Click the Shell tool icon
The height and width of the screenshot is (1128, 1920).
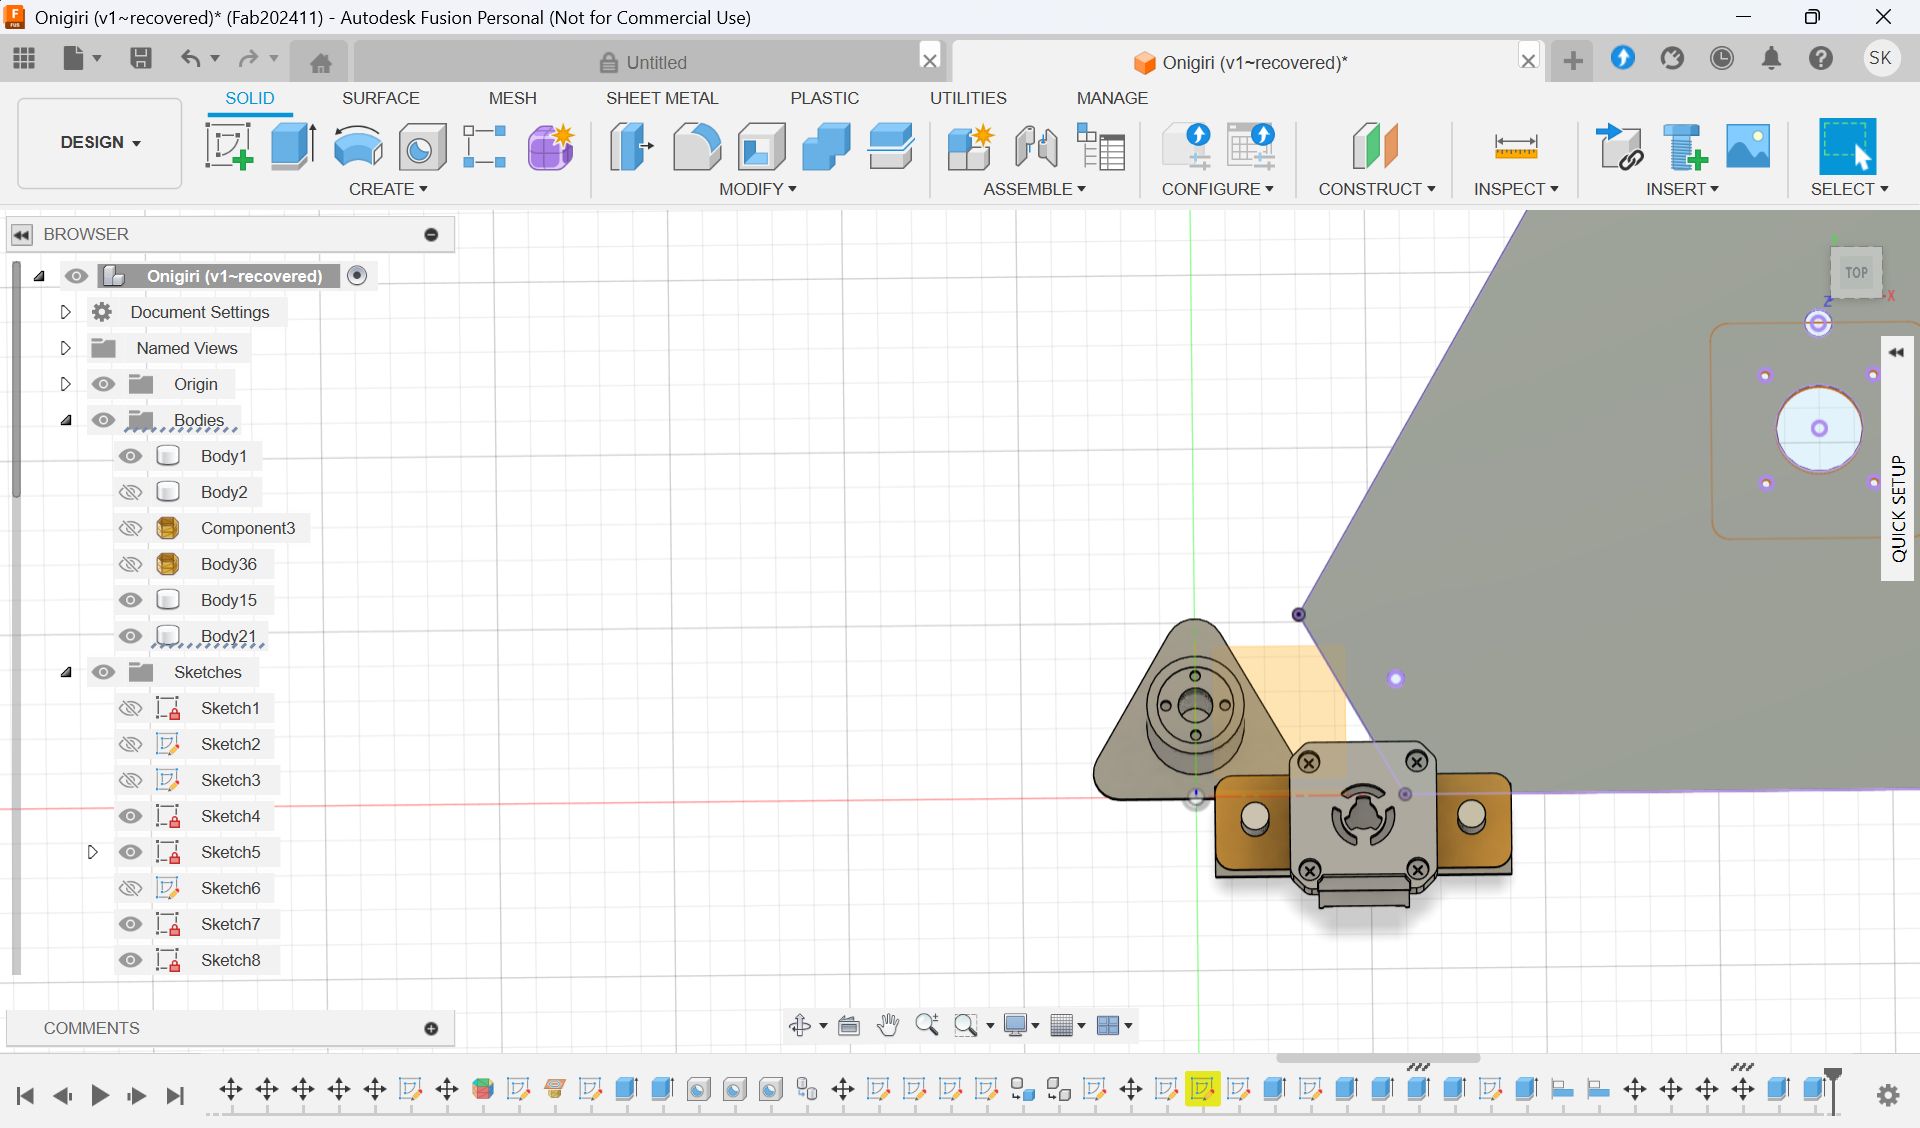(x=761, y=146)
